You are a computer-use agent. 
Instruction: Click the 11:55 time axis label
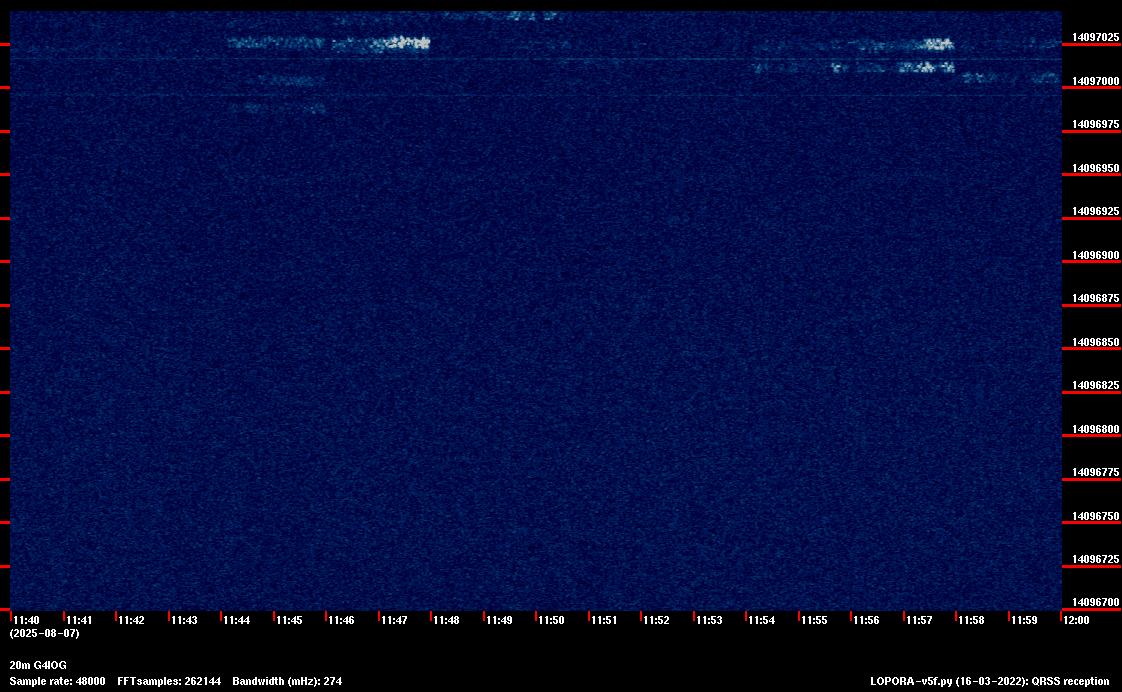[x=814, y=620]
